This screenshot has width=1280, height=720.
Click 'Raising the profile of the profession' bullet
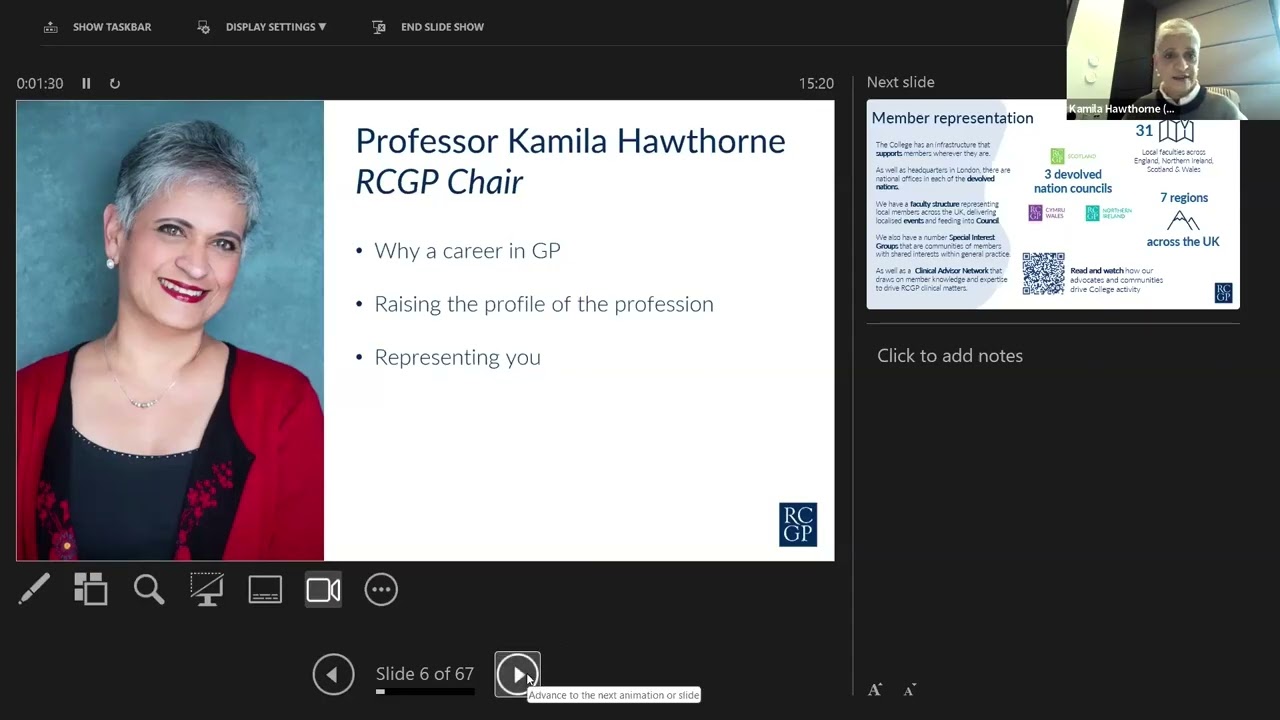(544, 304)
